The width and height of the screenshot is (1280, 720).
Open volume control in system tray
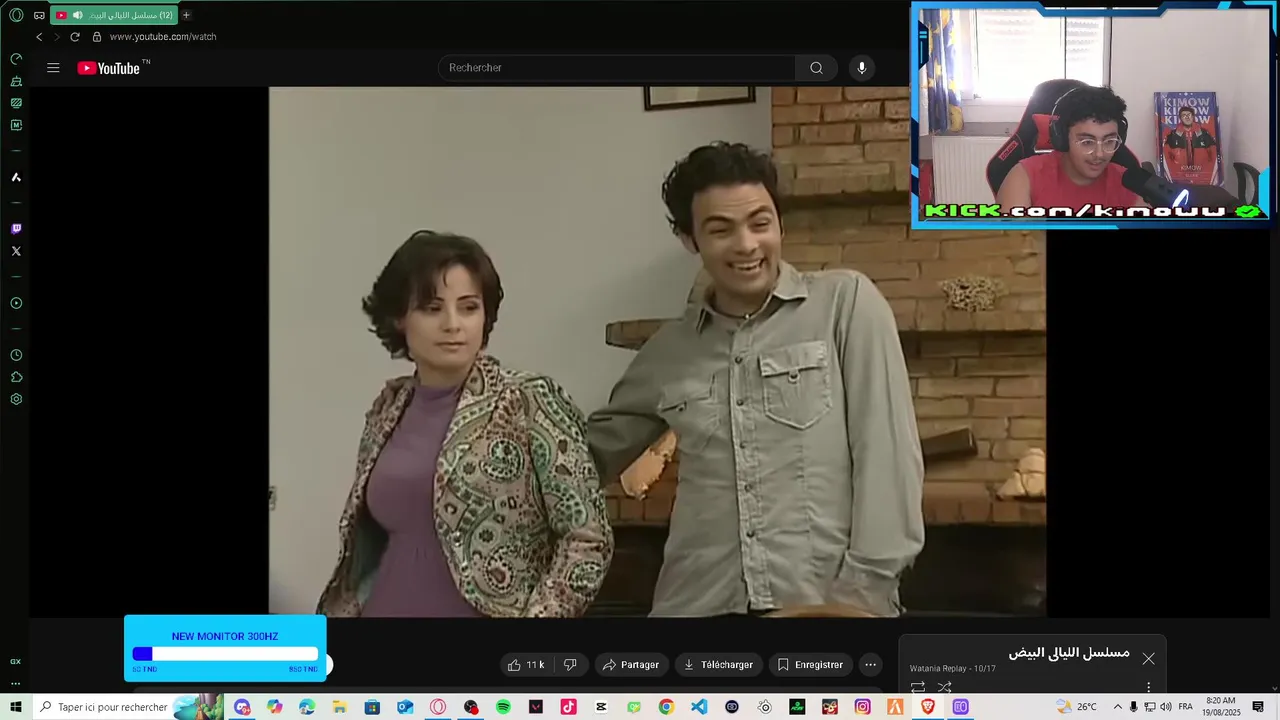tap(1166, 707)
